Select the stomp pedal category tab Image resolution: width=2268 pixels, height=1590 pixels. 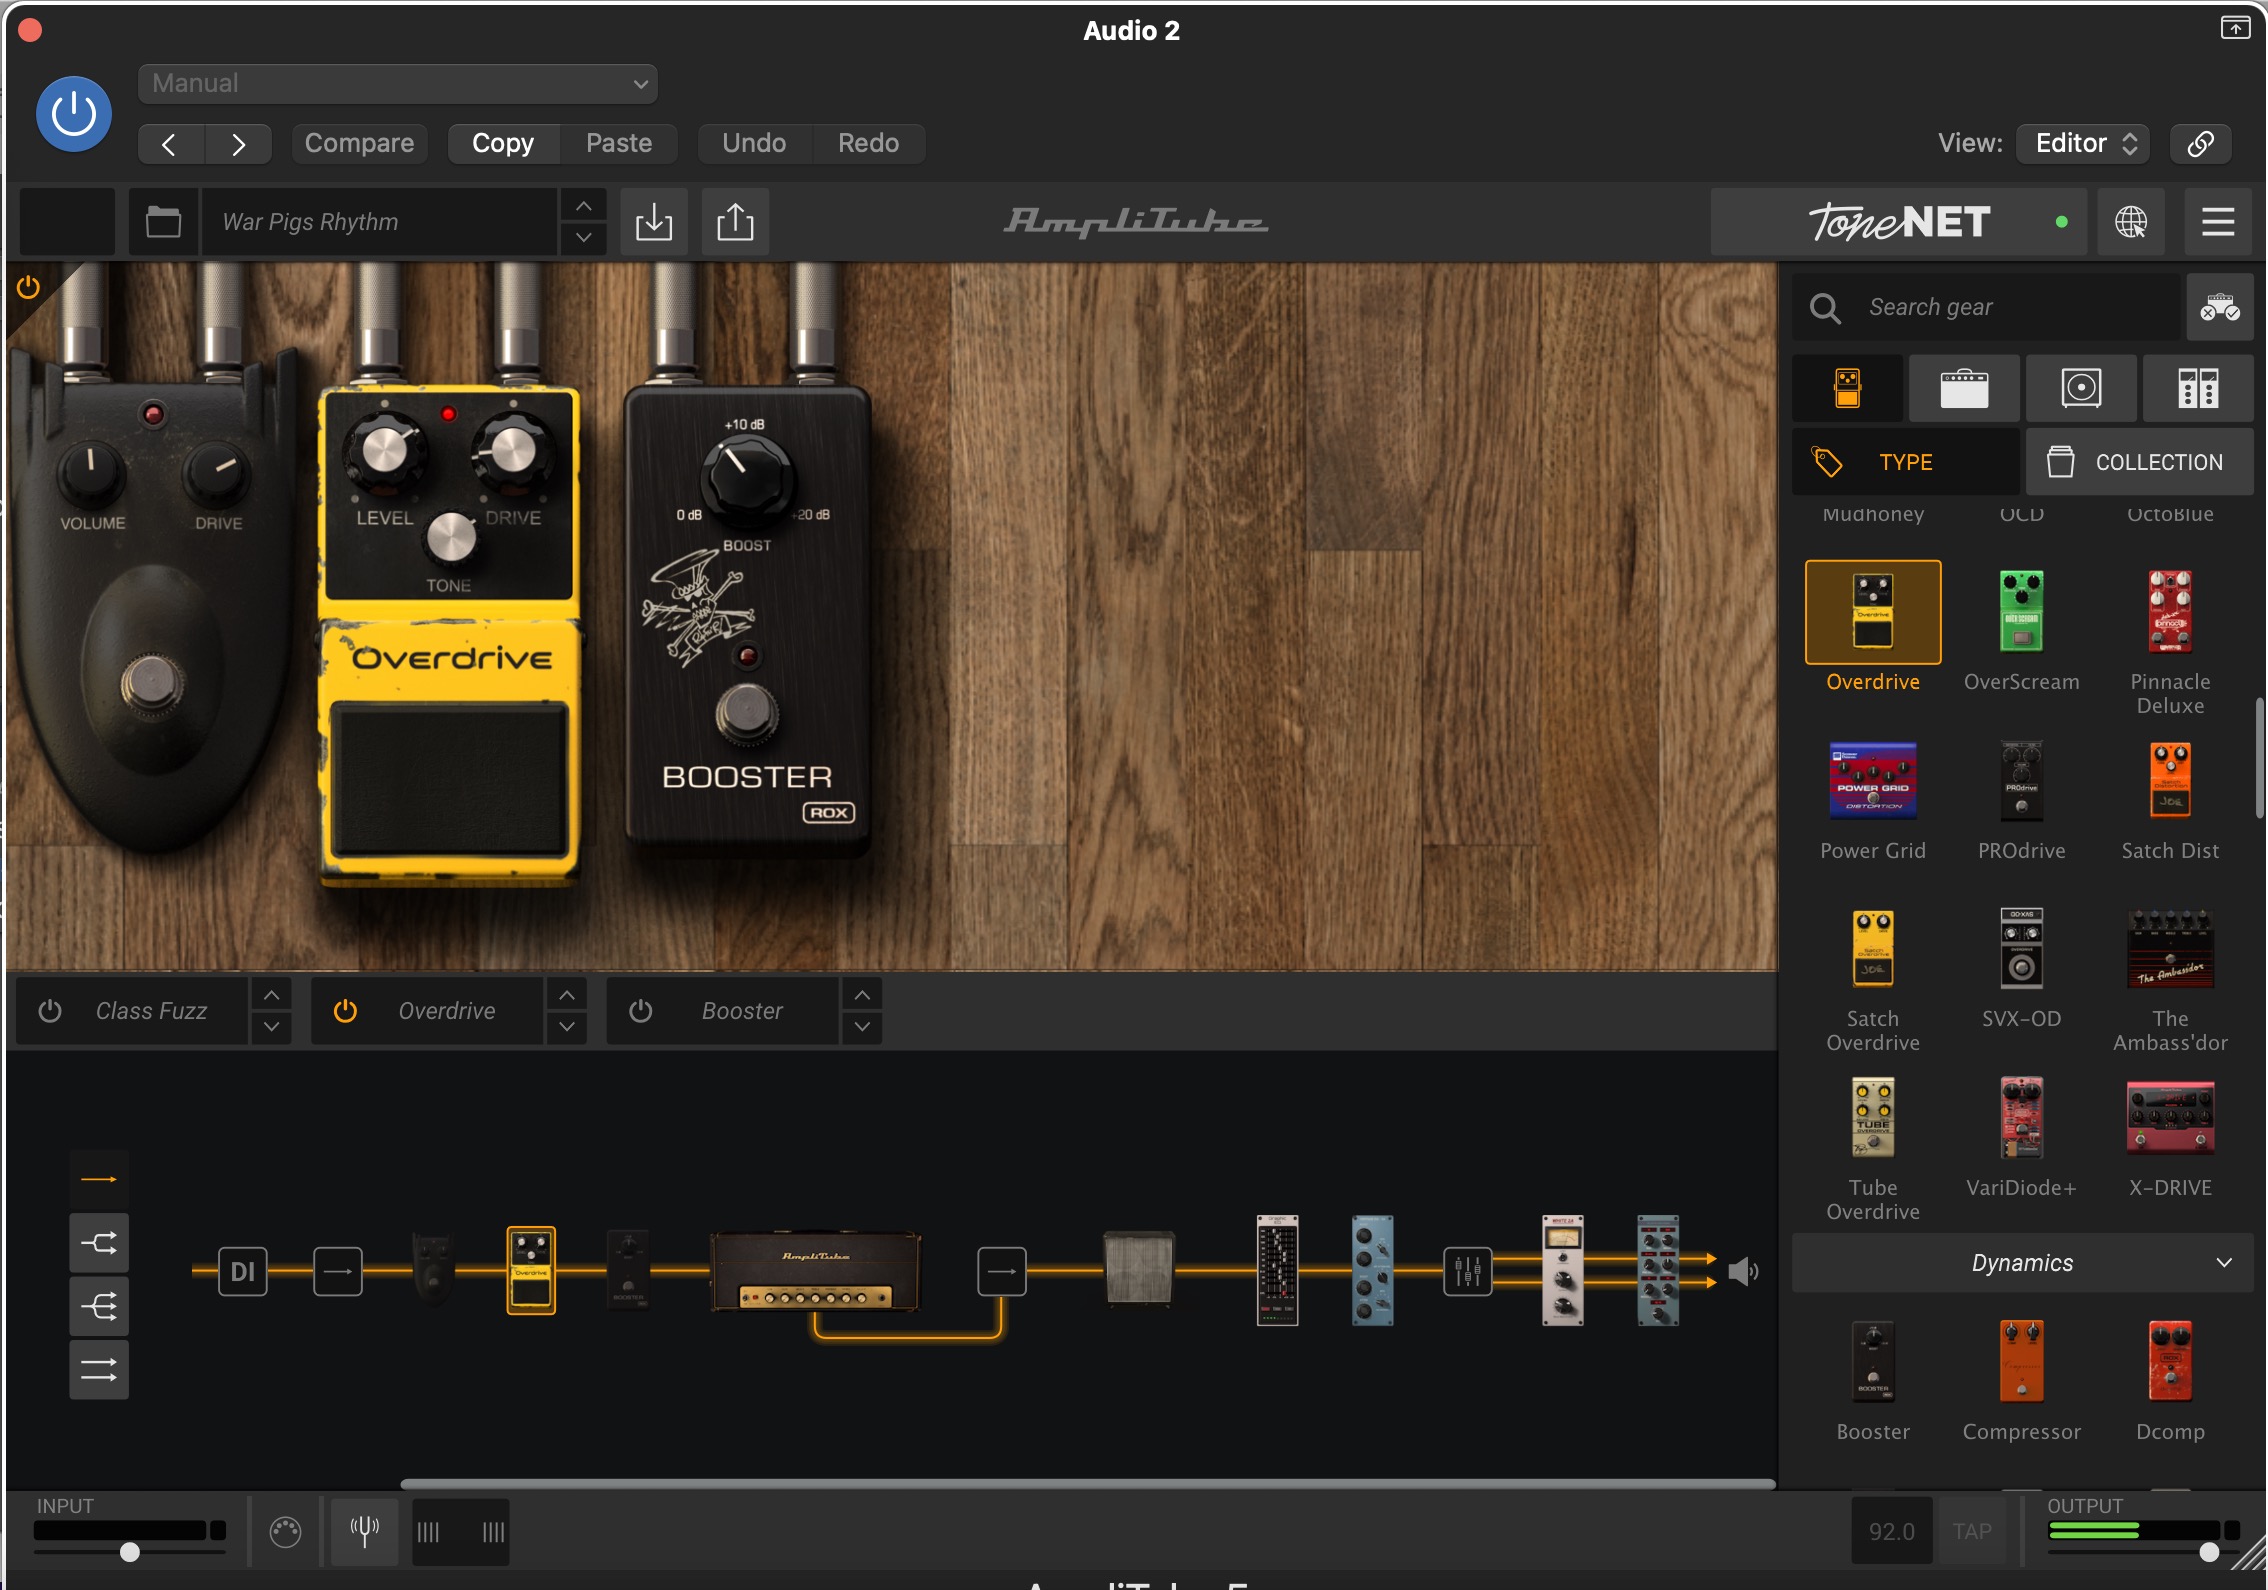pyautogui.click(x=1847, y=388)
